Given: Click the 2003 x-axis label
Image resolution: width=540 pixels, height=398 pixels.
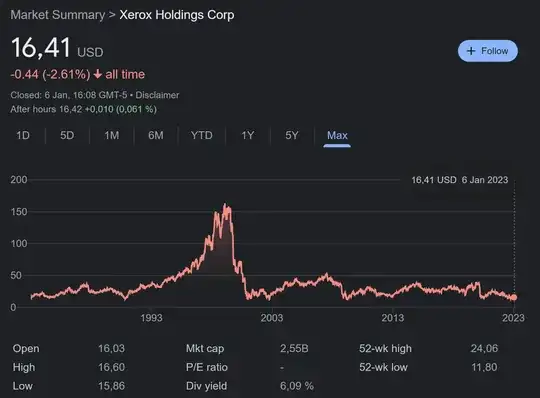Looking at the screenshot, I should coord(272,318).
